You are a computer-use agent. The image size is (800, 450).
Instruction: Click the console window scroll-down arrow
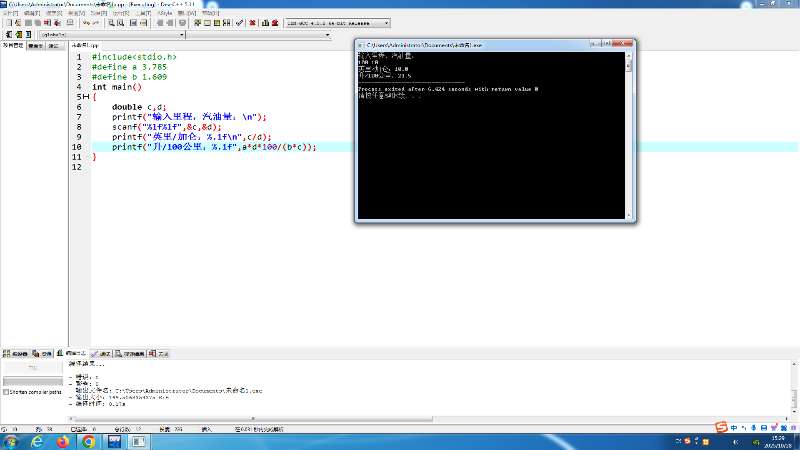pyautogui.click(x=629, y=215)
